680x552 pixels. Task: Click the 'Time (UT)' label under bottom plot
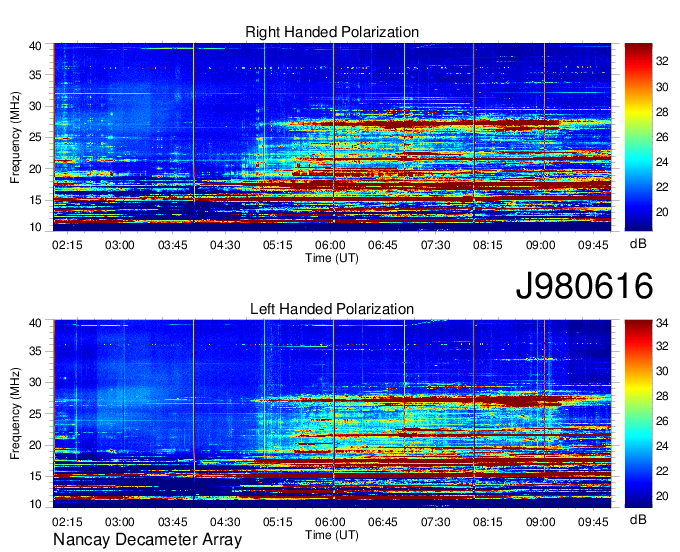[x=332, y=535]
